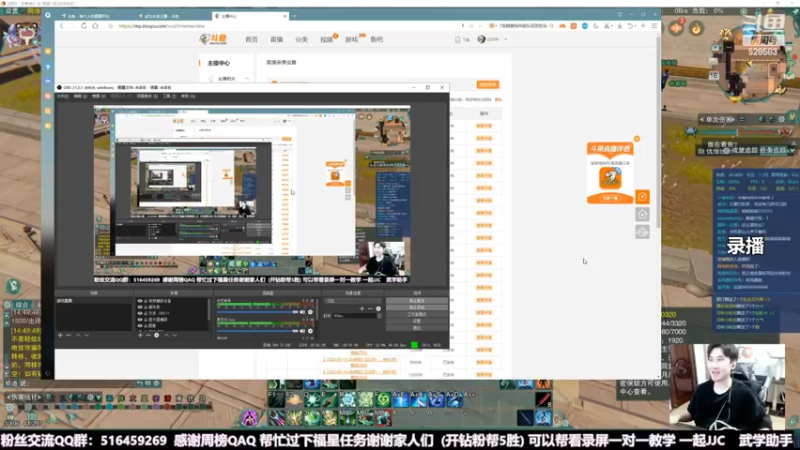Bookmark the page with the star icon
This screenshot has height=450, width=800.
click(x=110, y=26)
